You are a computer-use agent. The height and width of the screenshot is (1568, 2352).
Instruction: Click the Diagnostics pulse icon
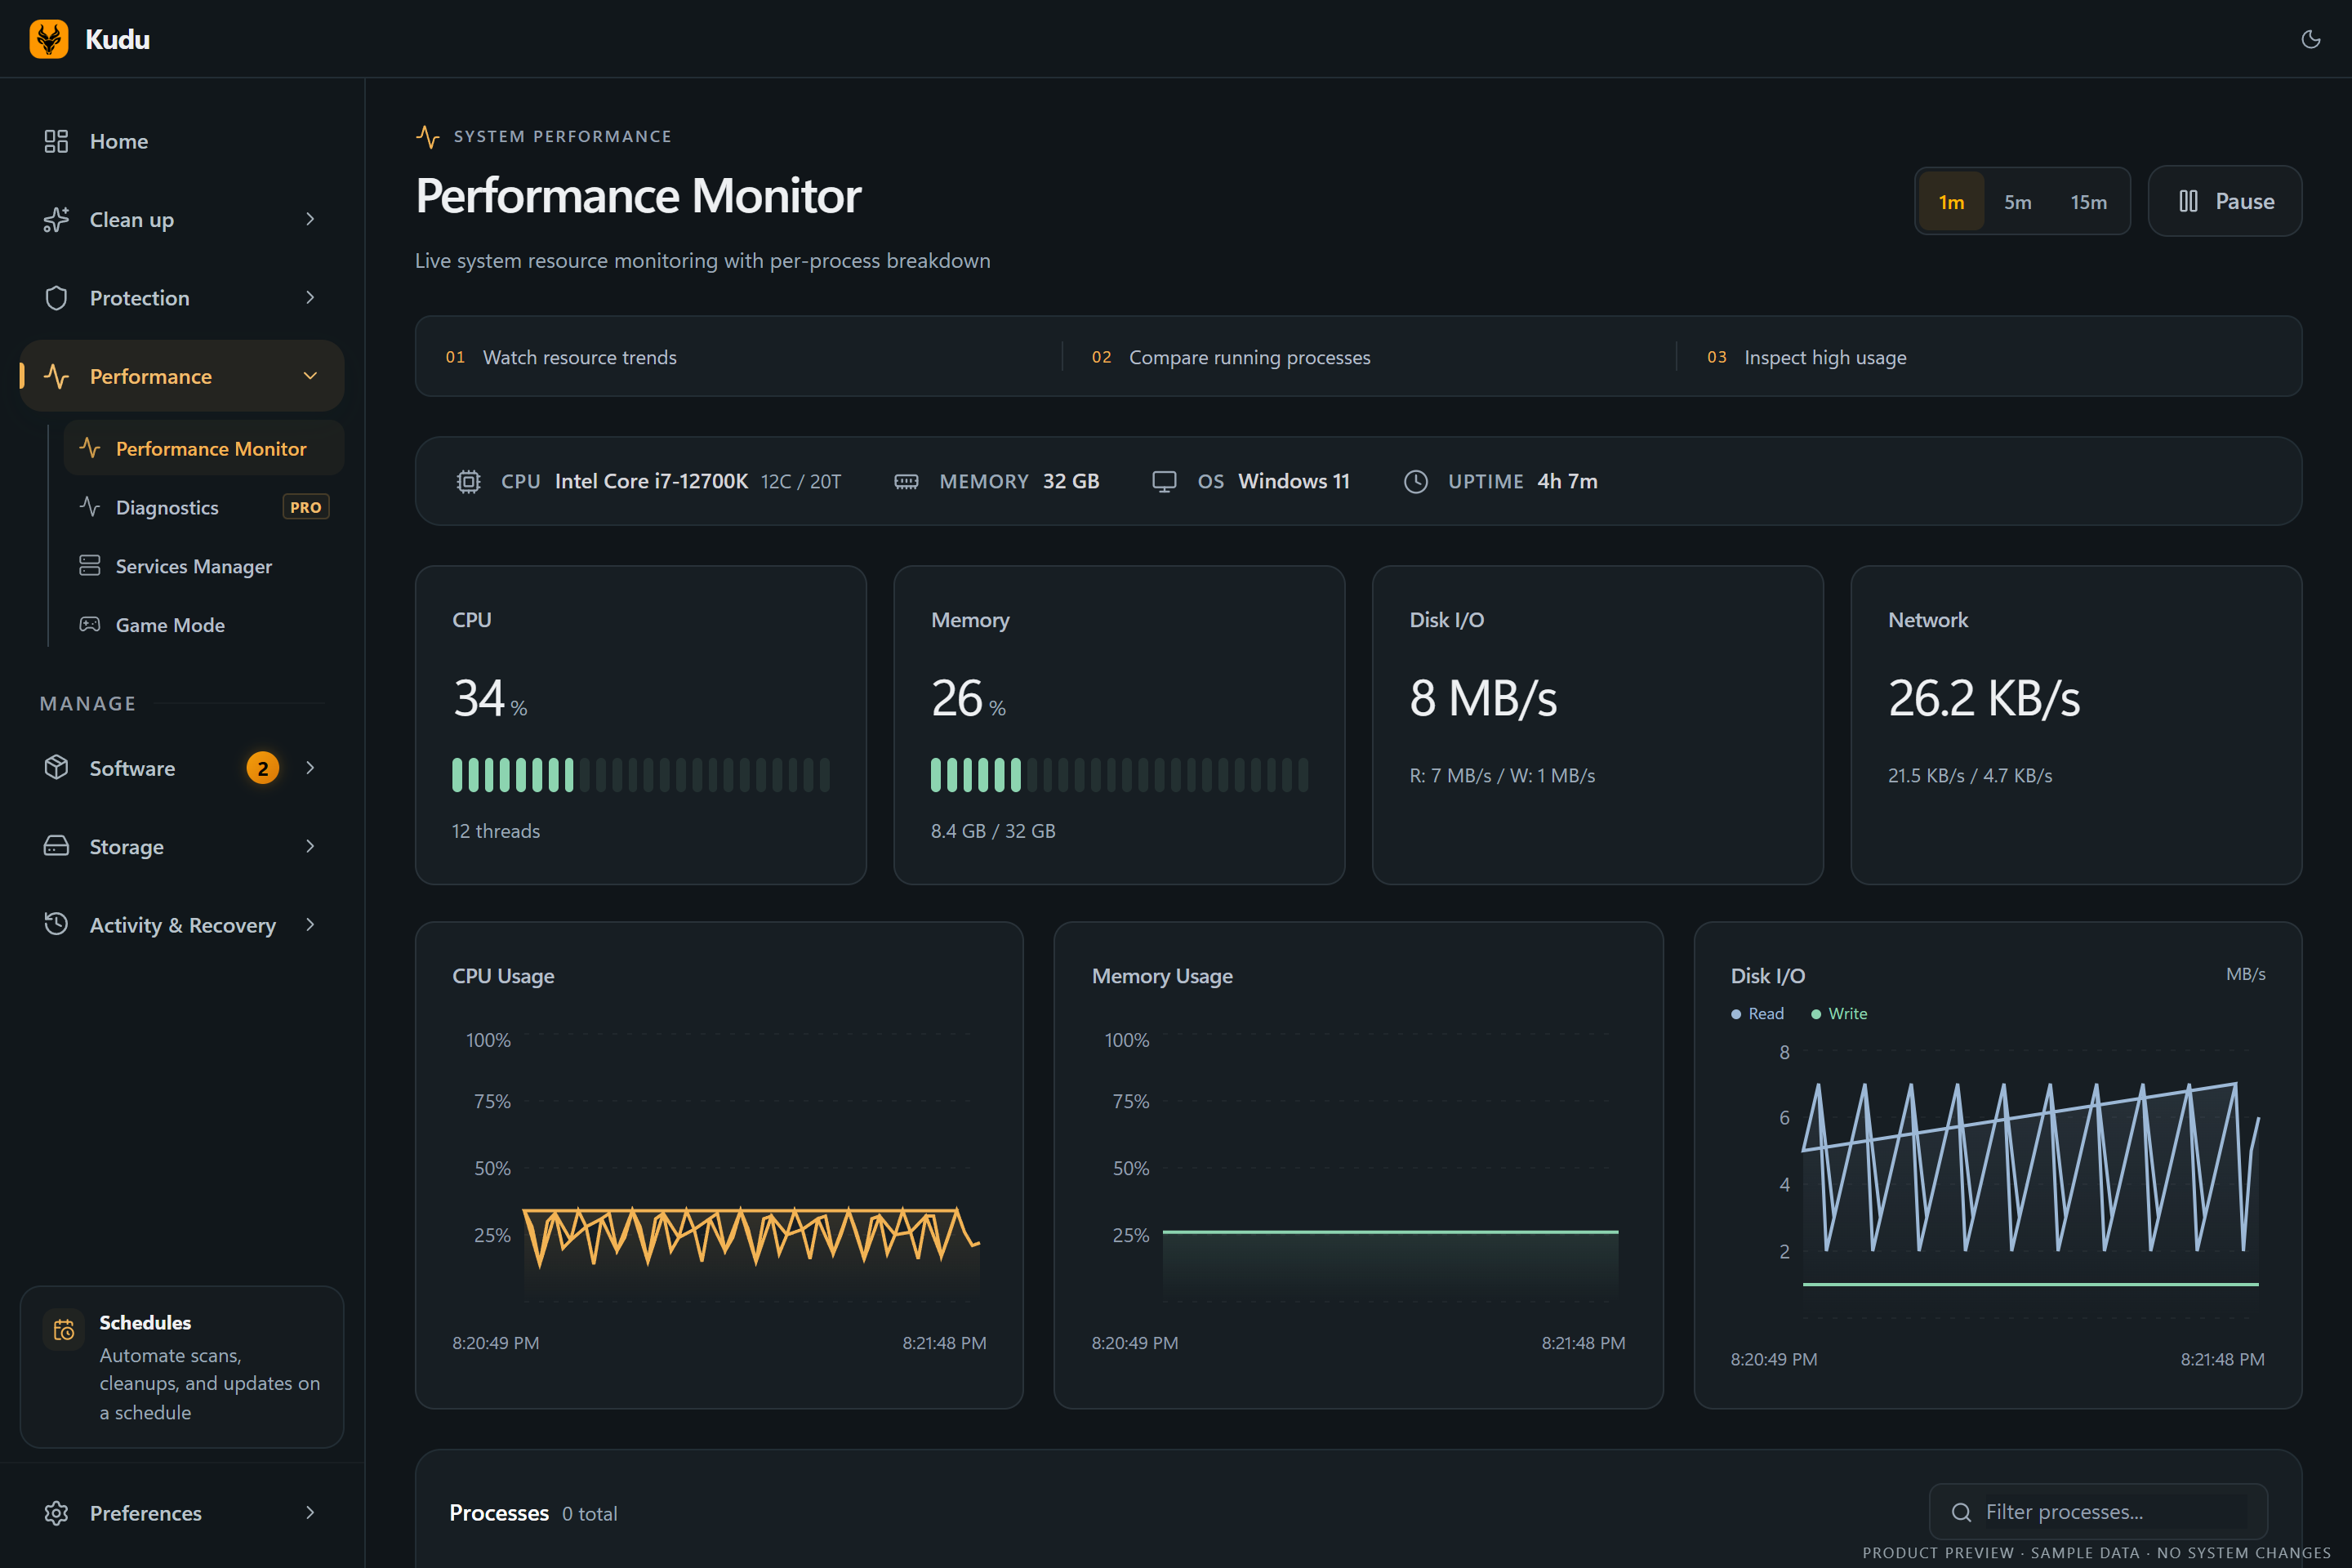90,507
